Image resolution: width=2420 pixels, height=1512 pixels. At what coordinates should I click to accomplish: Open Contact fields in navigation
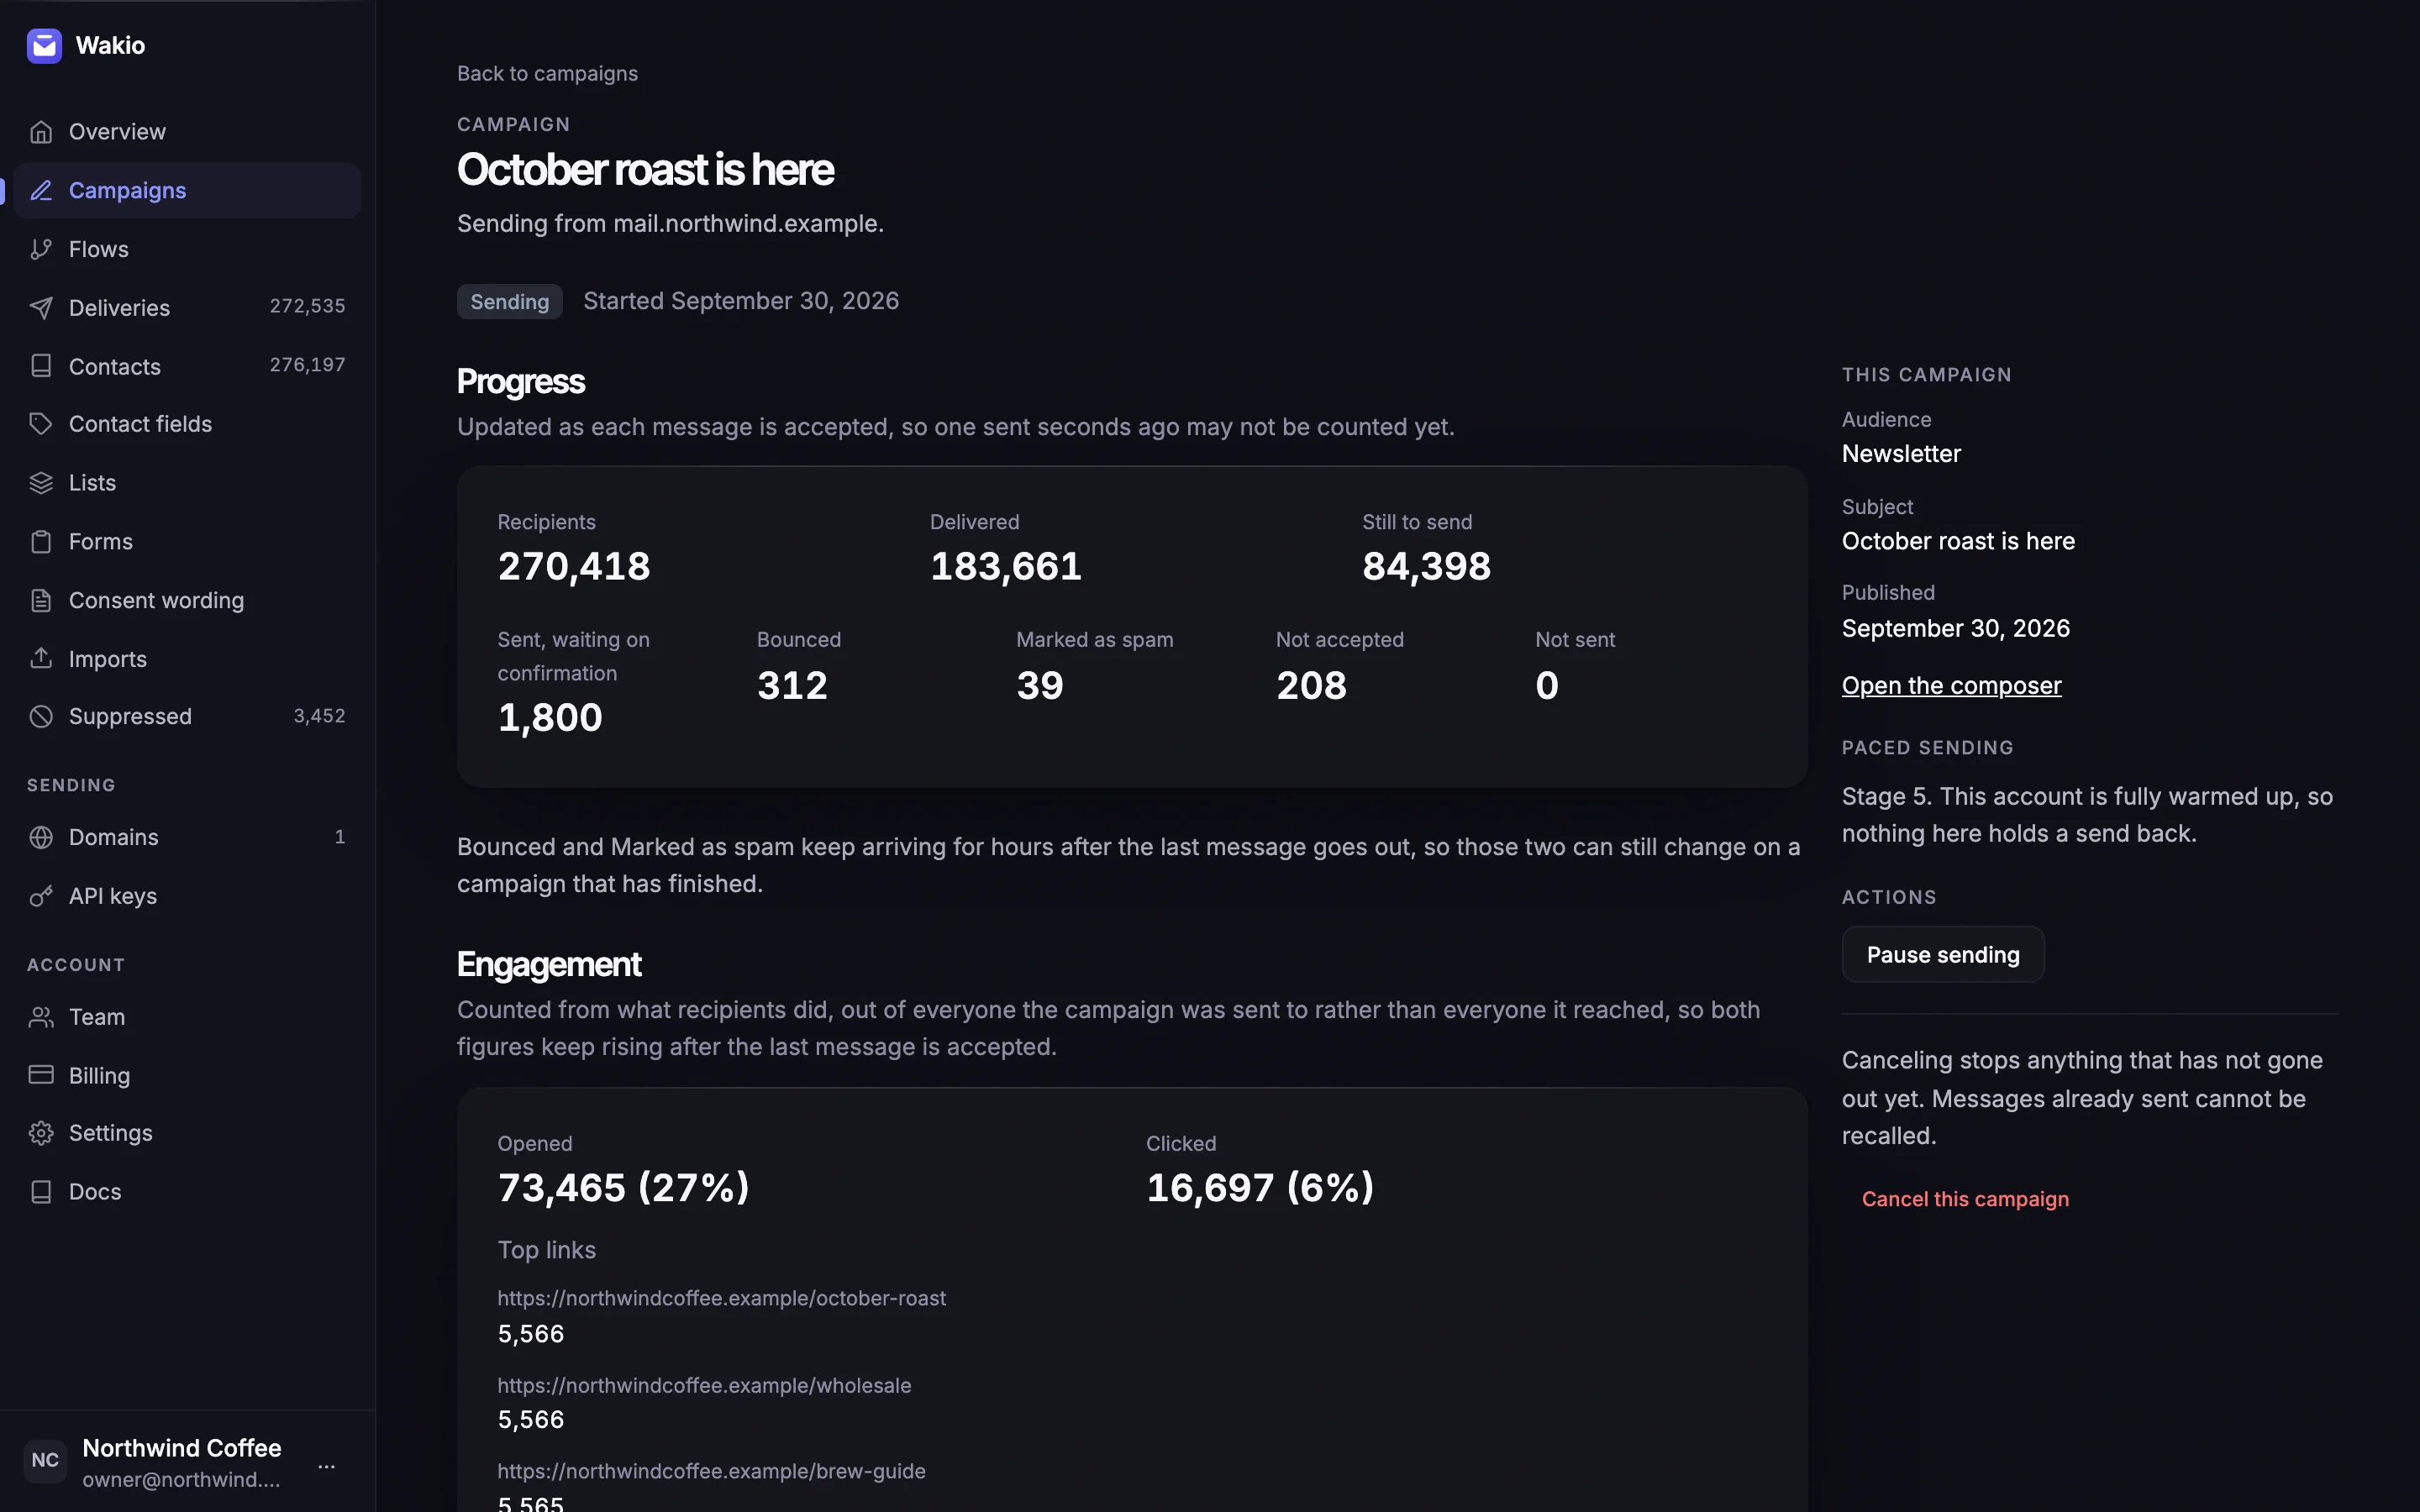click(x=187, y=424)
